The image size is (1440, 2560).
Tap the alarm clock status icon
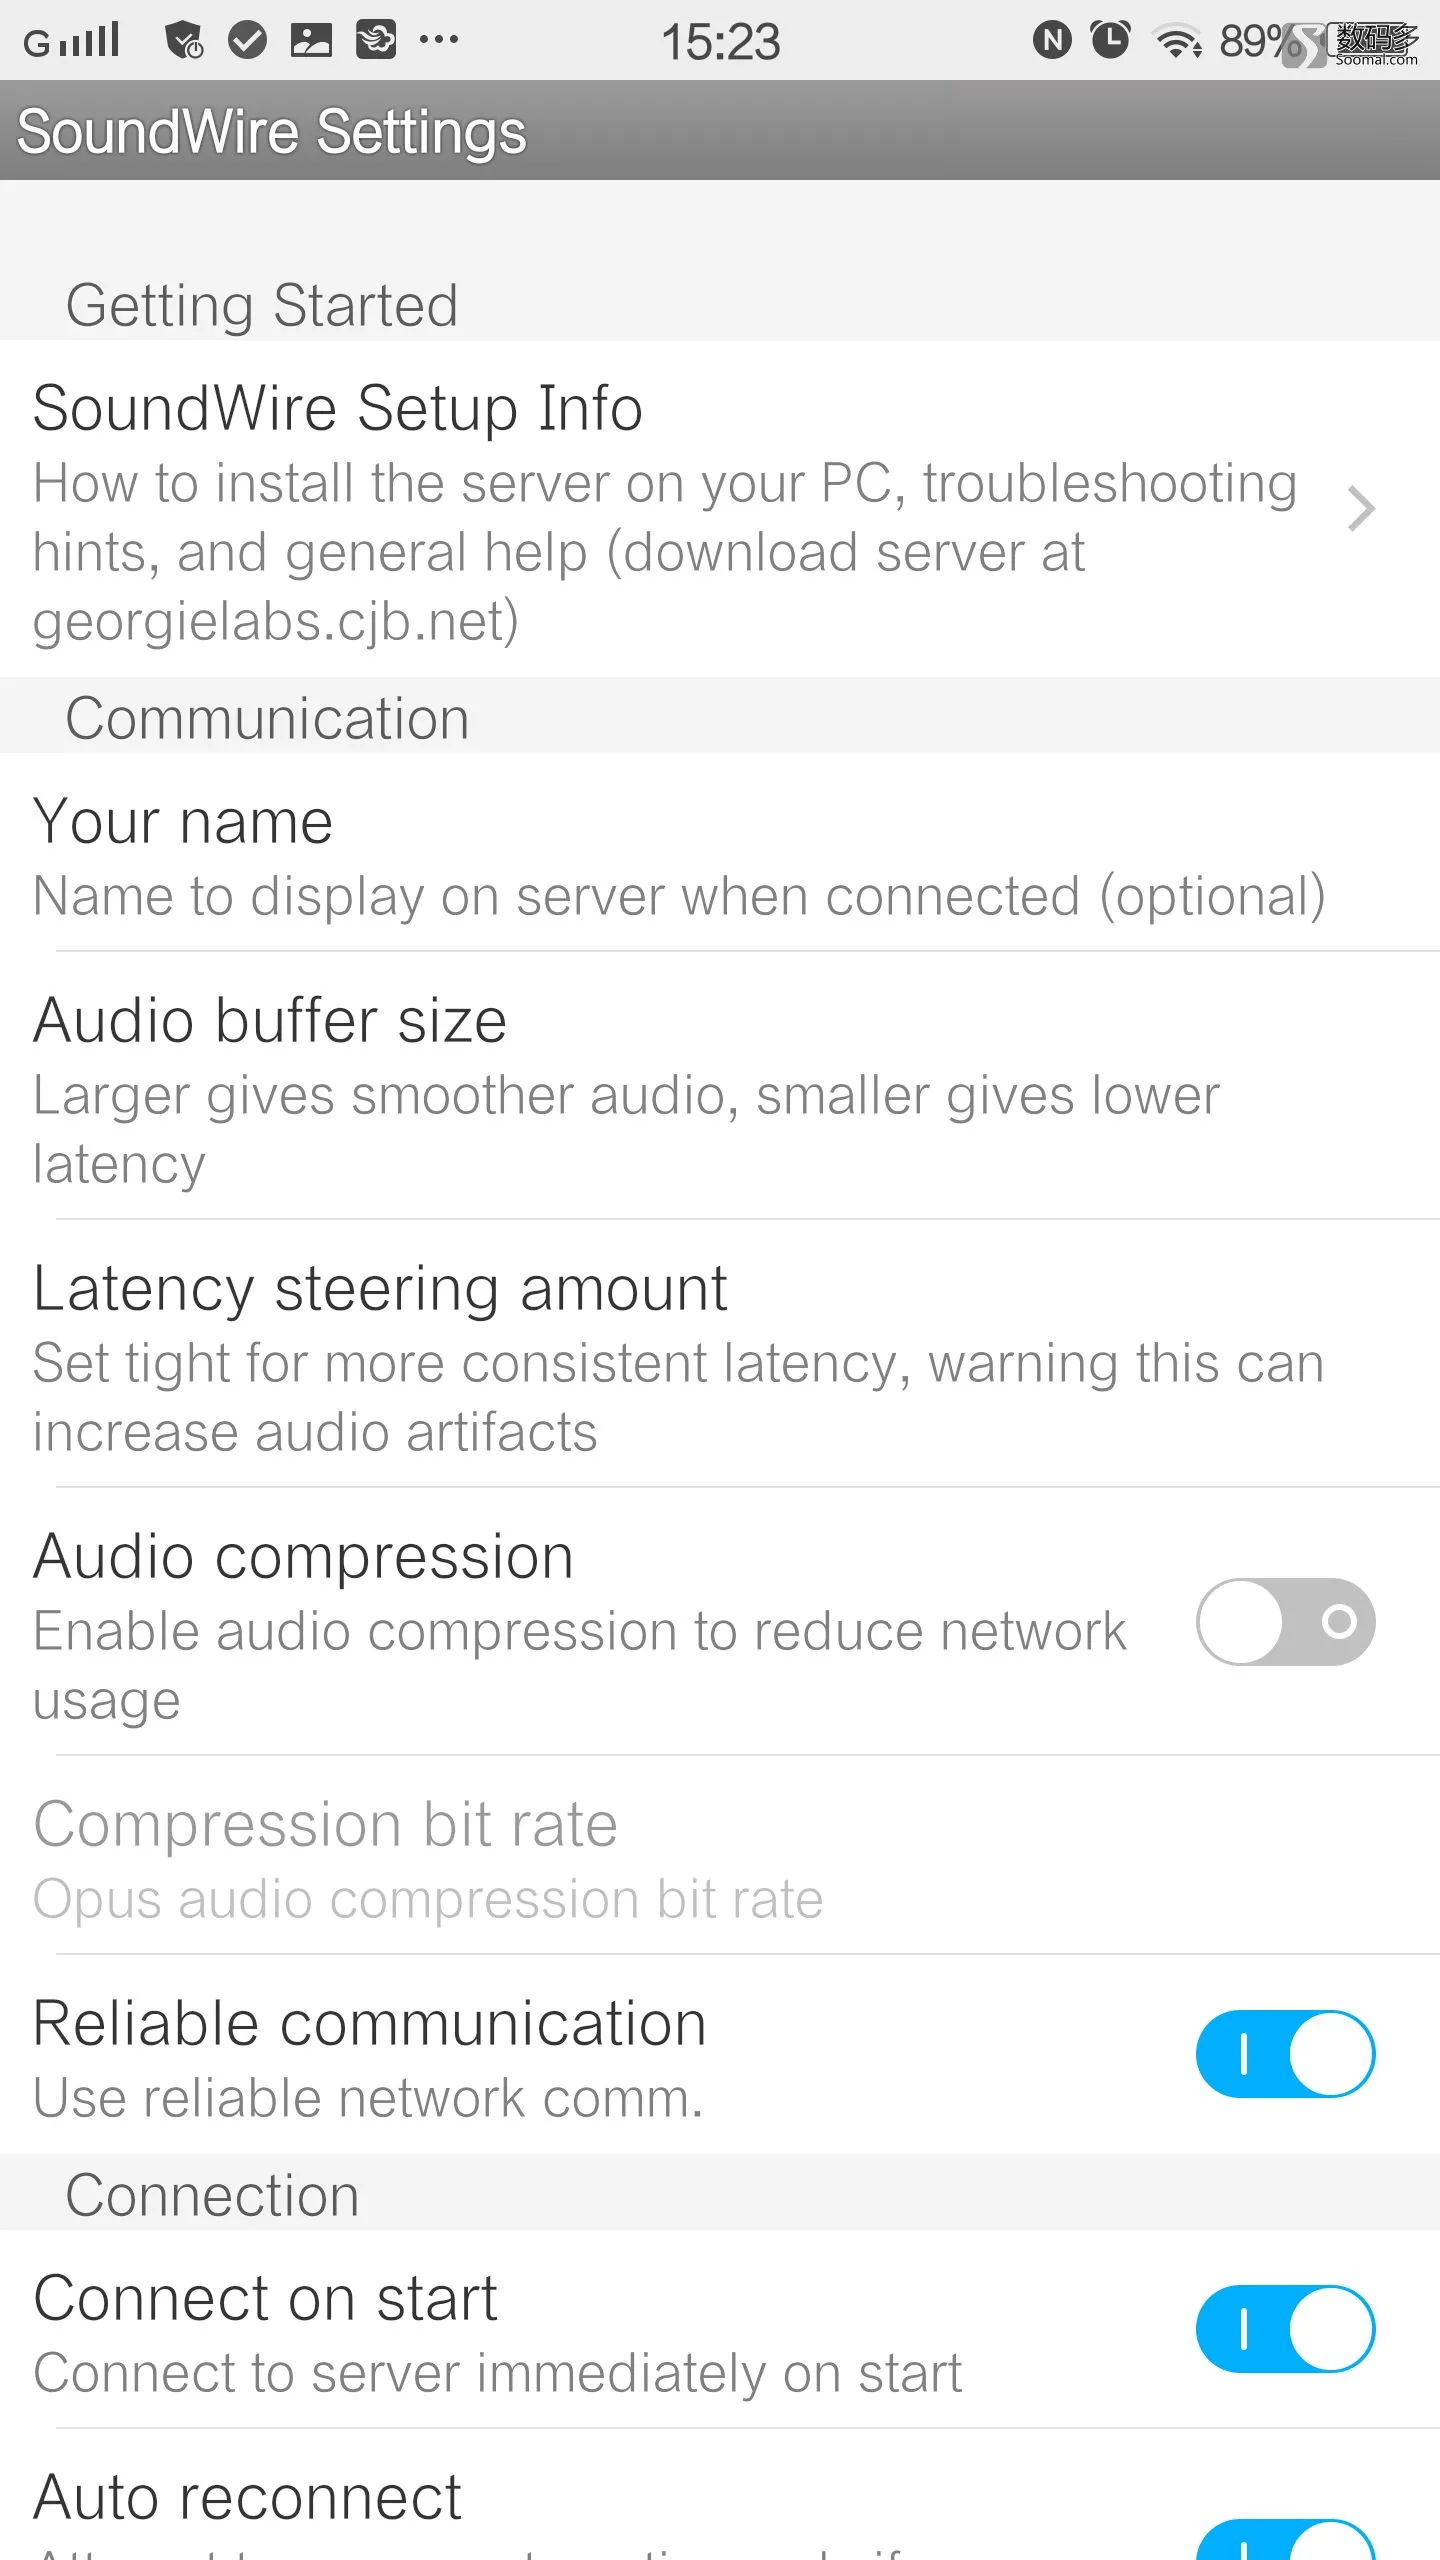coord(1110,40)
